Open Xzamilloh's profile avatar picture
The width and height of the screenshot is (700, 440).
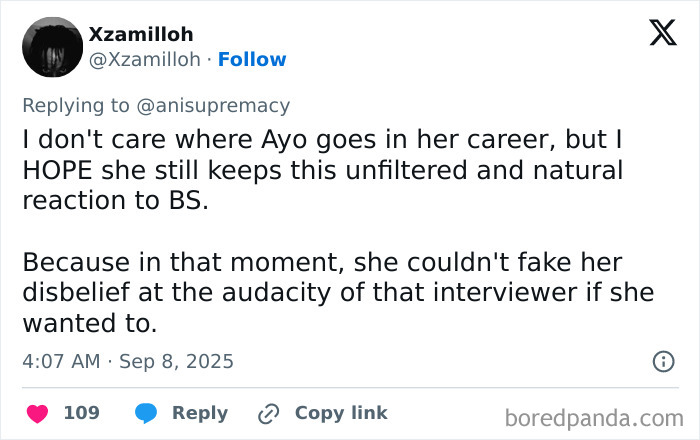52,46
